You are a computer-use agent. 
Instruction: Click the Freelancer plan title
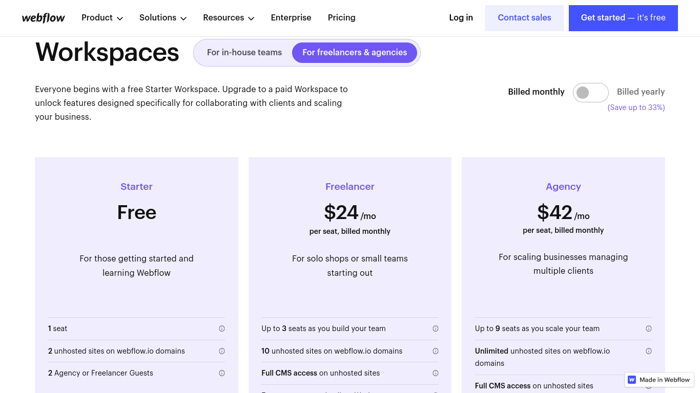[350, 187]
